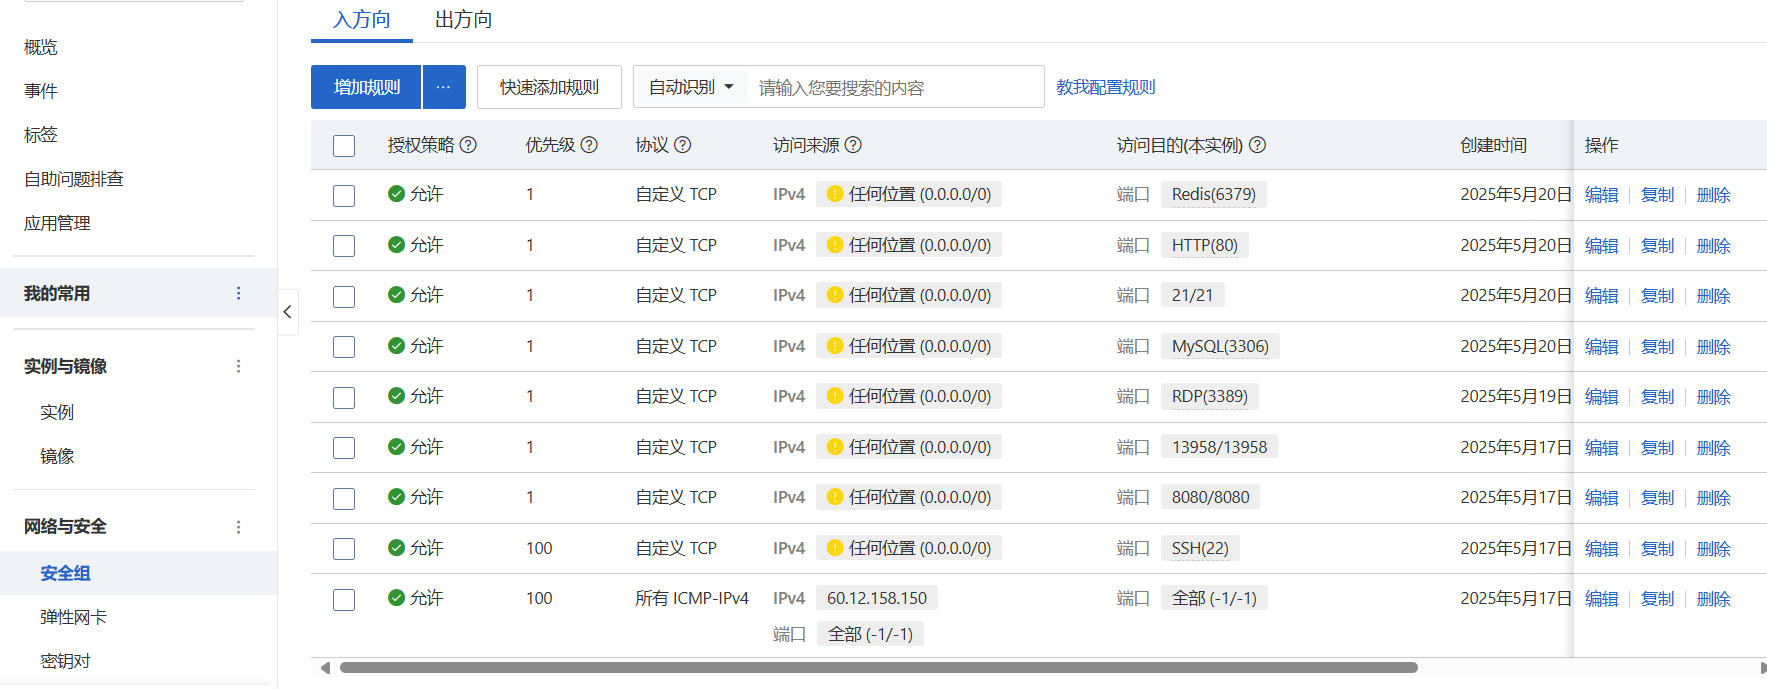Image resolution: width=1767 pixels, height=689 pixels.
Task: Click 复制 for the HTTP(80) rule
Action: click(x=1658, y=246)
